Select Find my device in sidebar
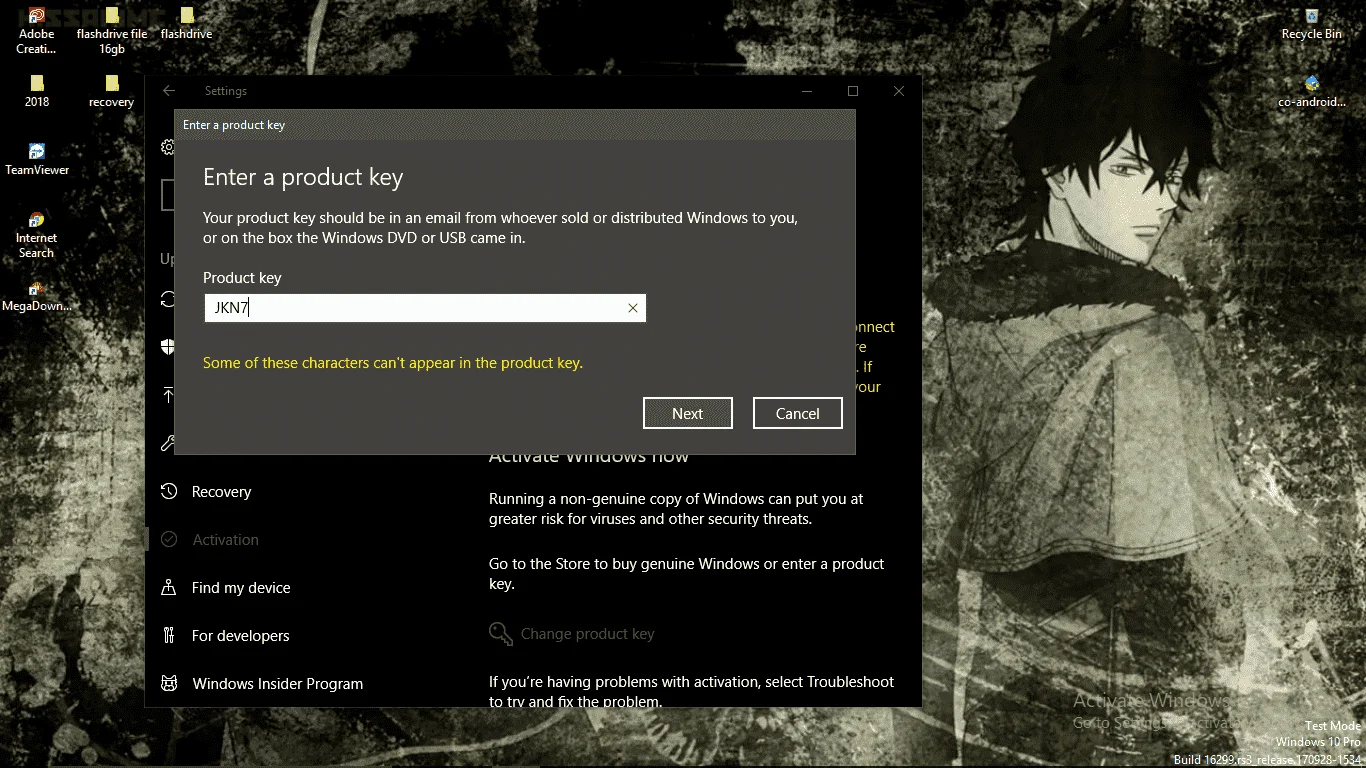The image size is (1366, 768). pyautogui.click(x=241, y=587)
